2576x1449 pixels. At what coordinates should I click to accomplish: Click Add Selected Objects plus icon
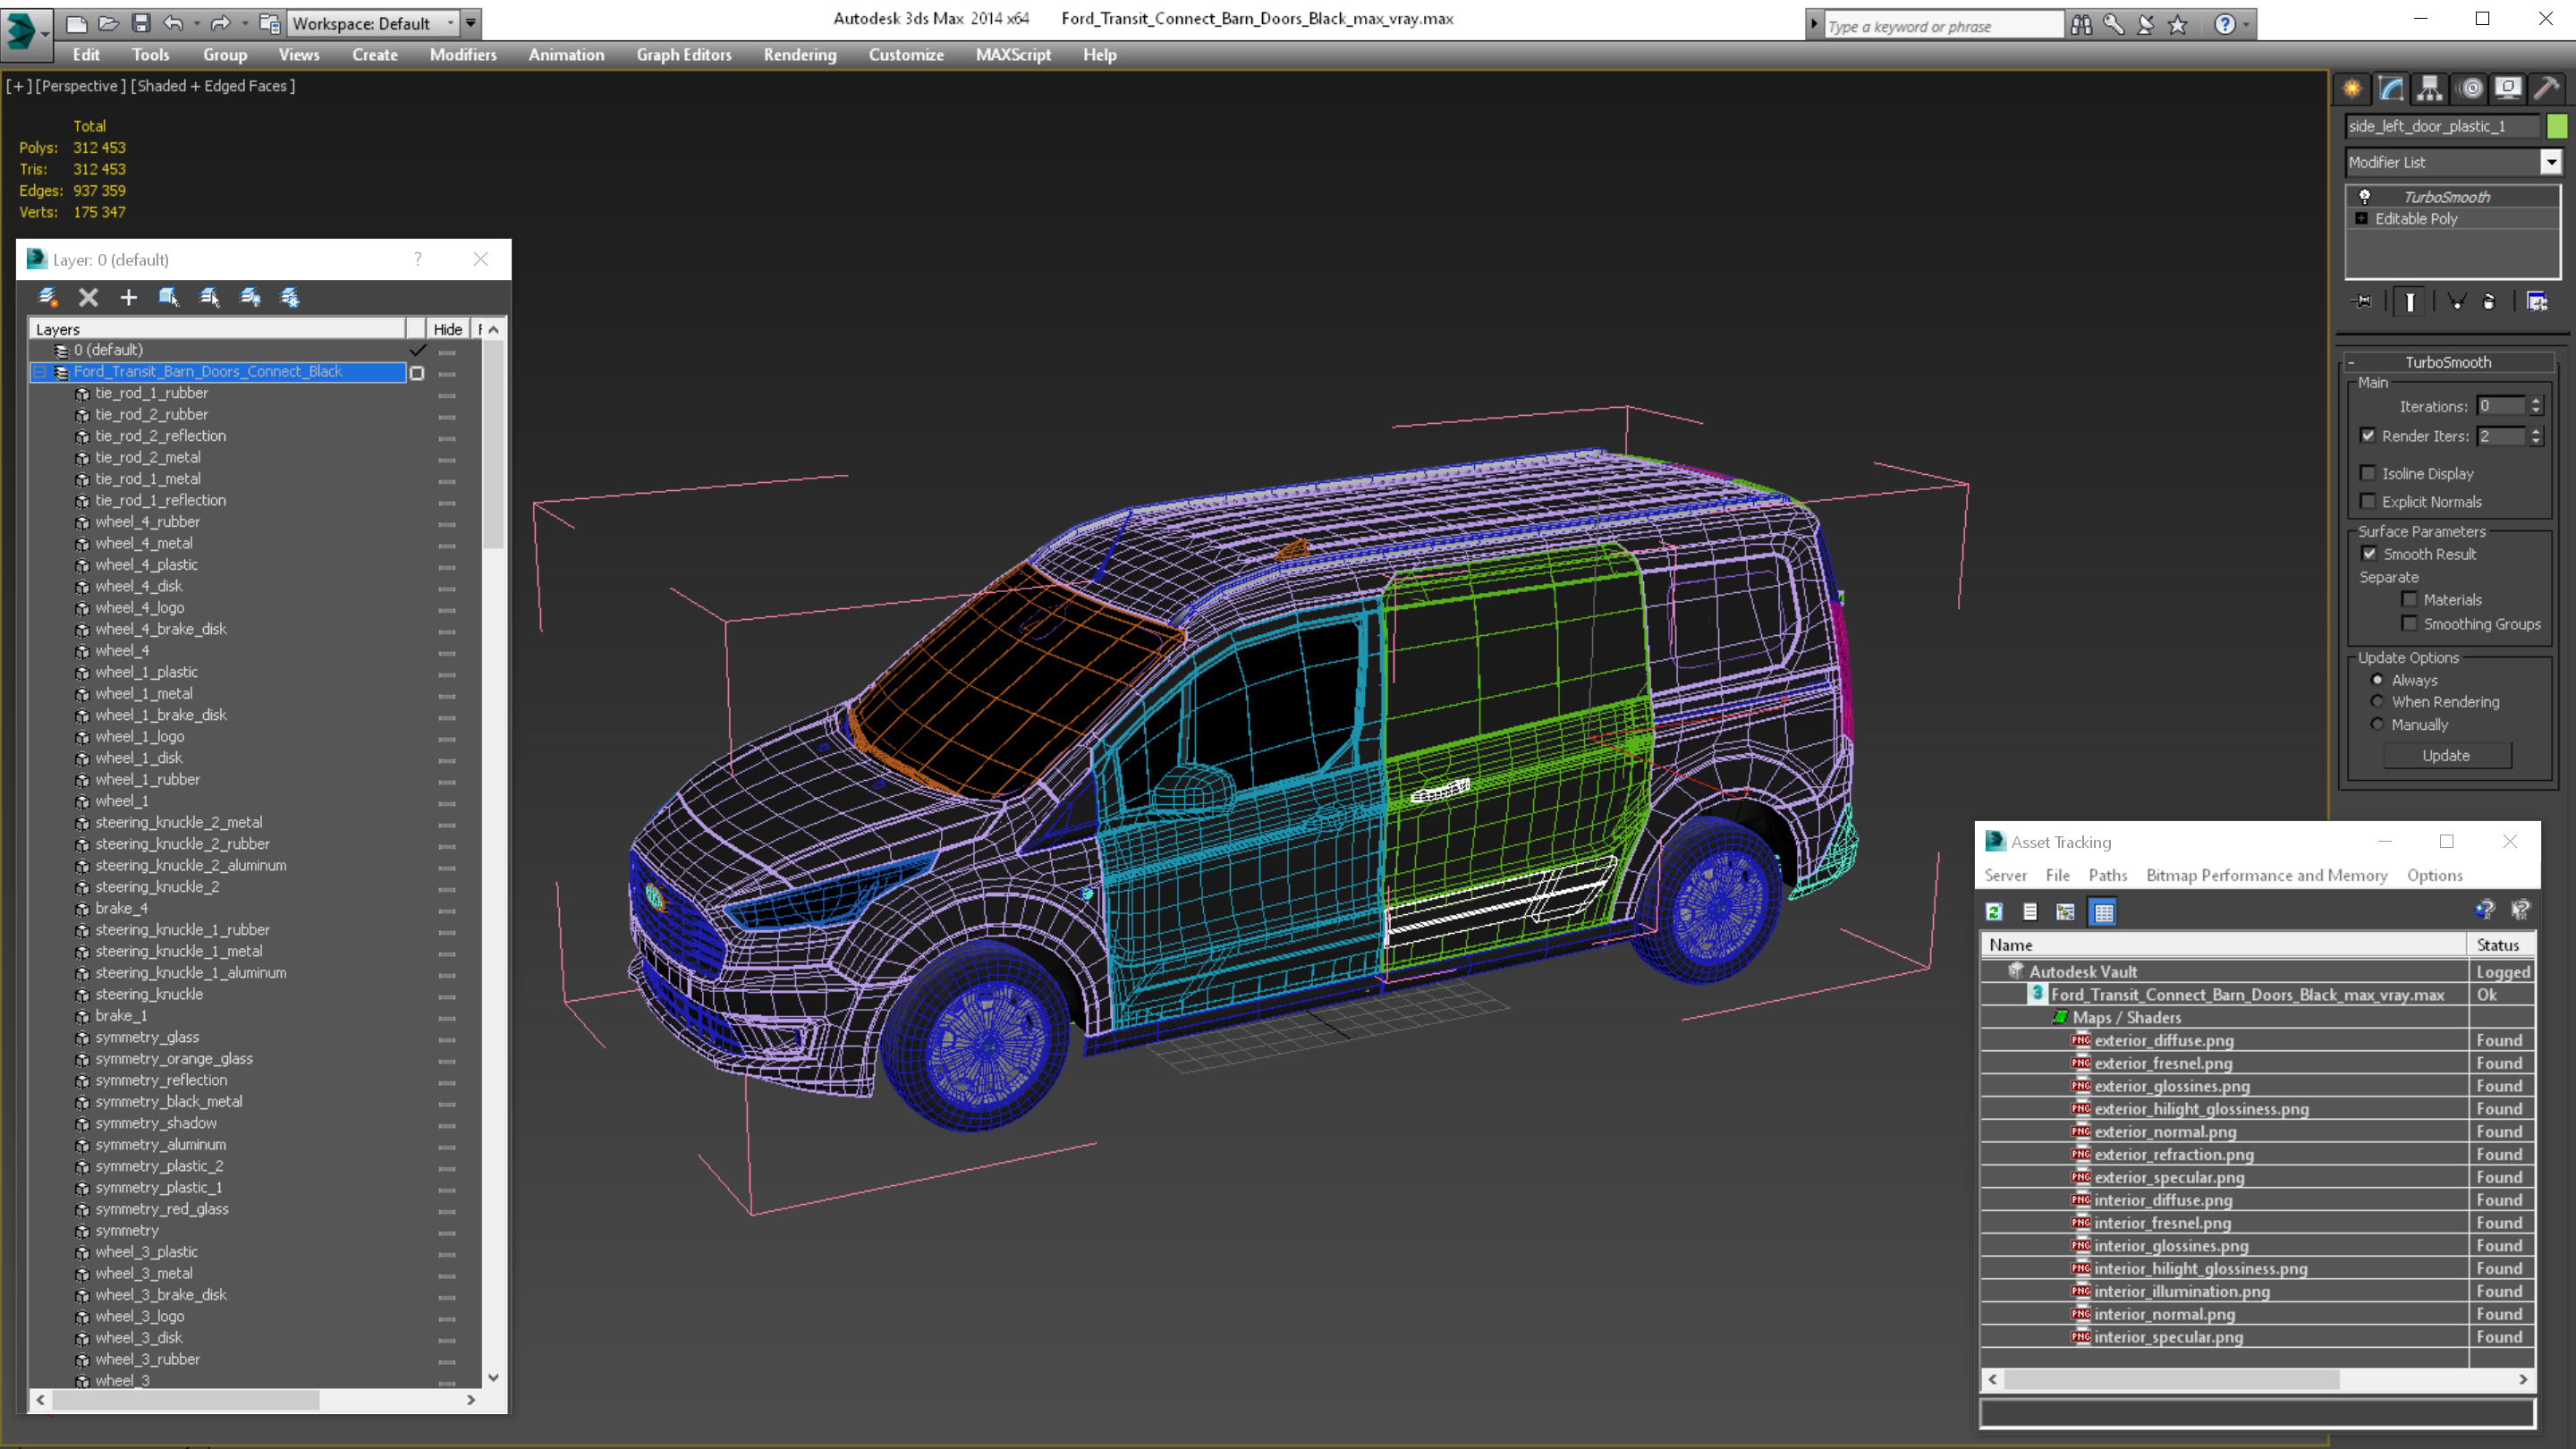[128, 297]
